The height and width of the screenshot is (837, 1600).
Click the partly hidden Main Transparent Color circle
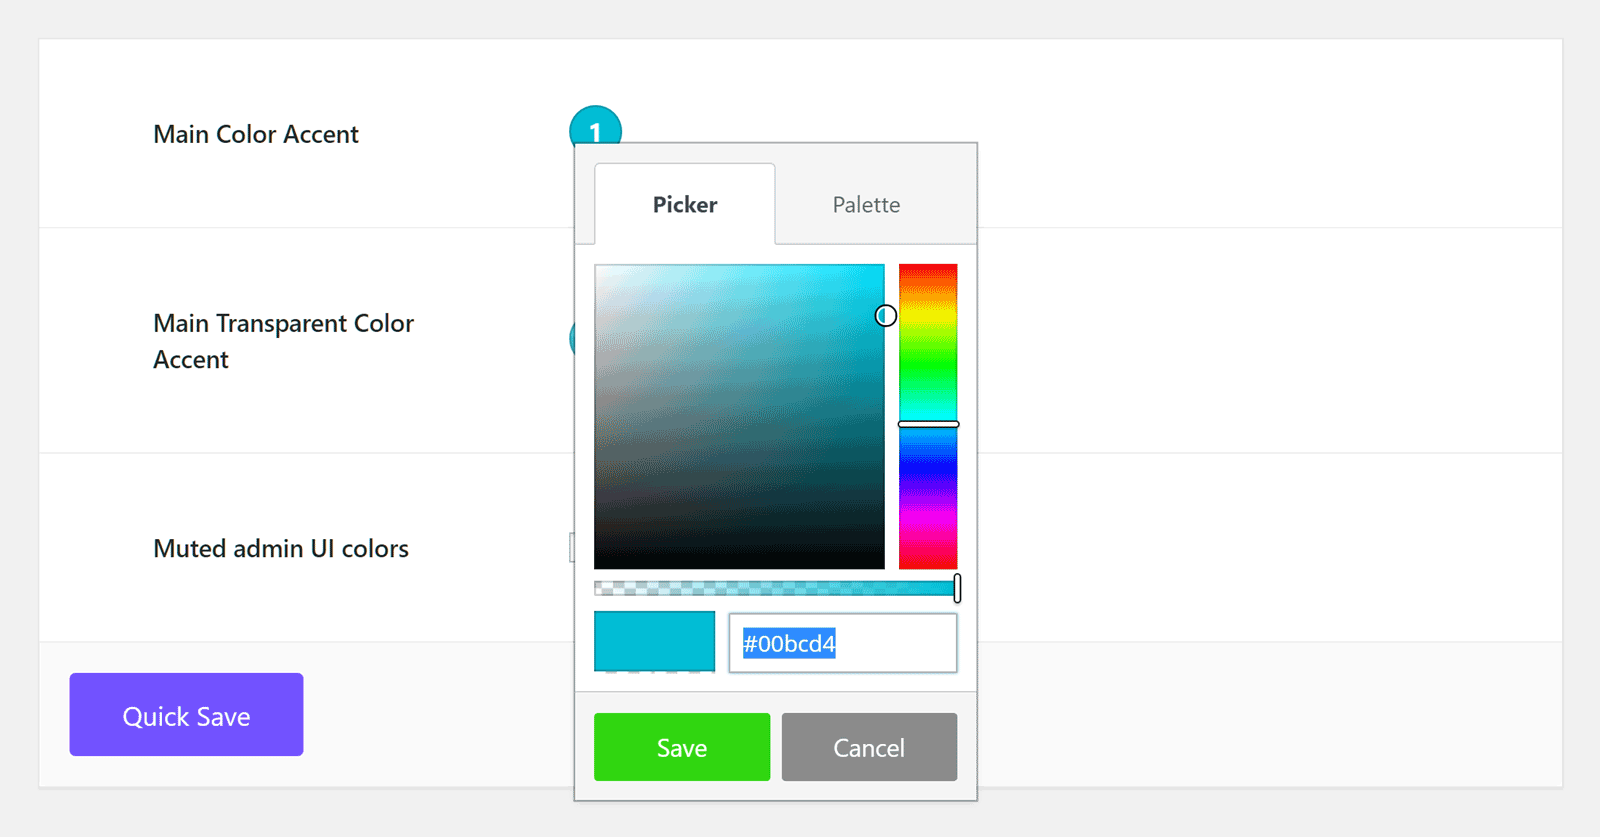click(571, 338)
